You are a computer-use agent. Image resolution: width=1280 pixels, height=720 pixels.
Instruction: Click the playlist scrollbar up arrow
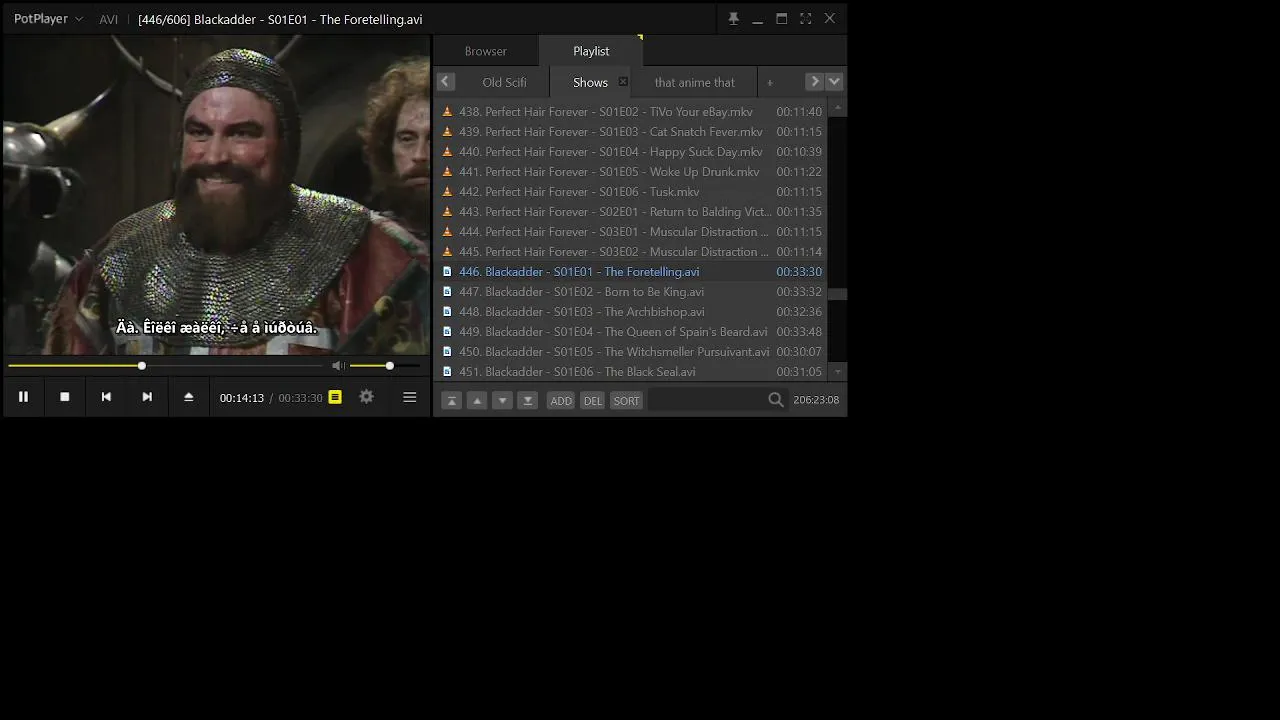pos(838,108)
